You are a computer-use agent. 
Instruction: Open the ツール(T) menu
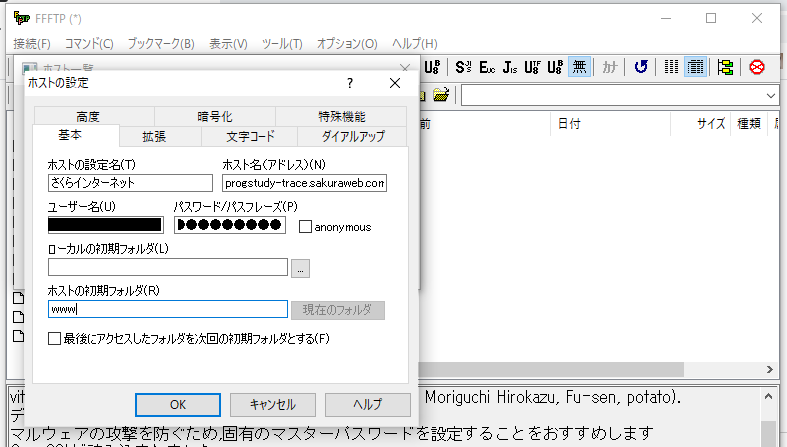282,44
